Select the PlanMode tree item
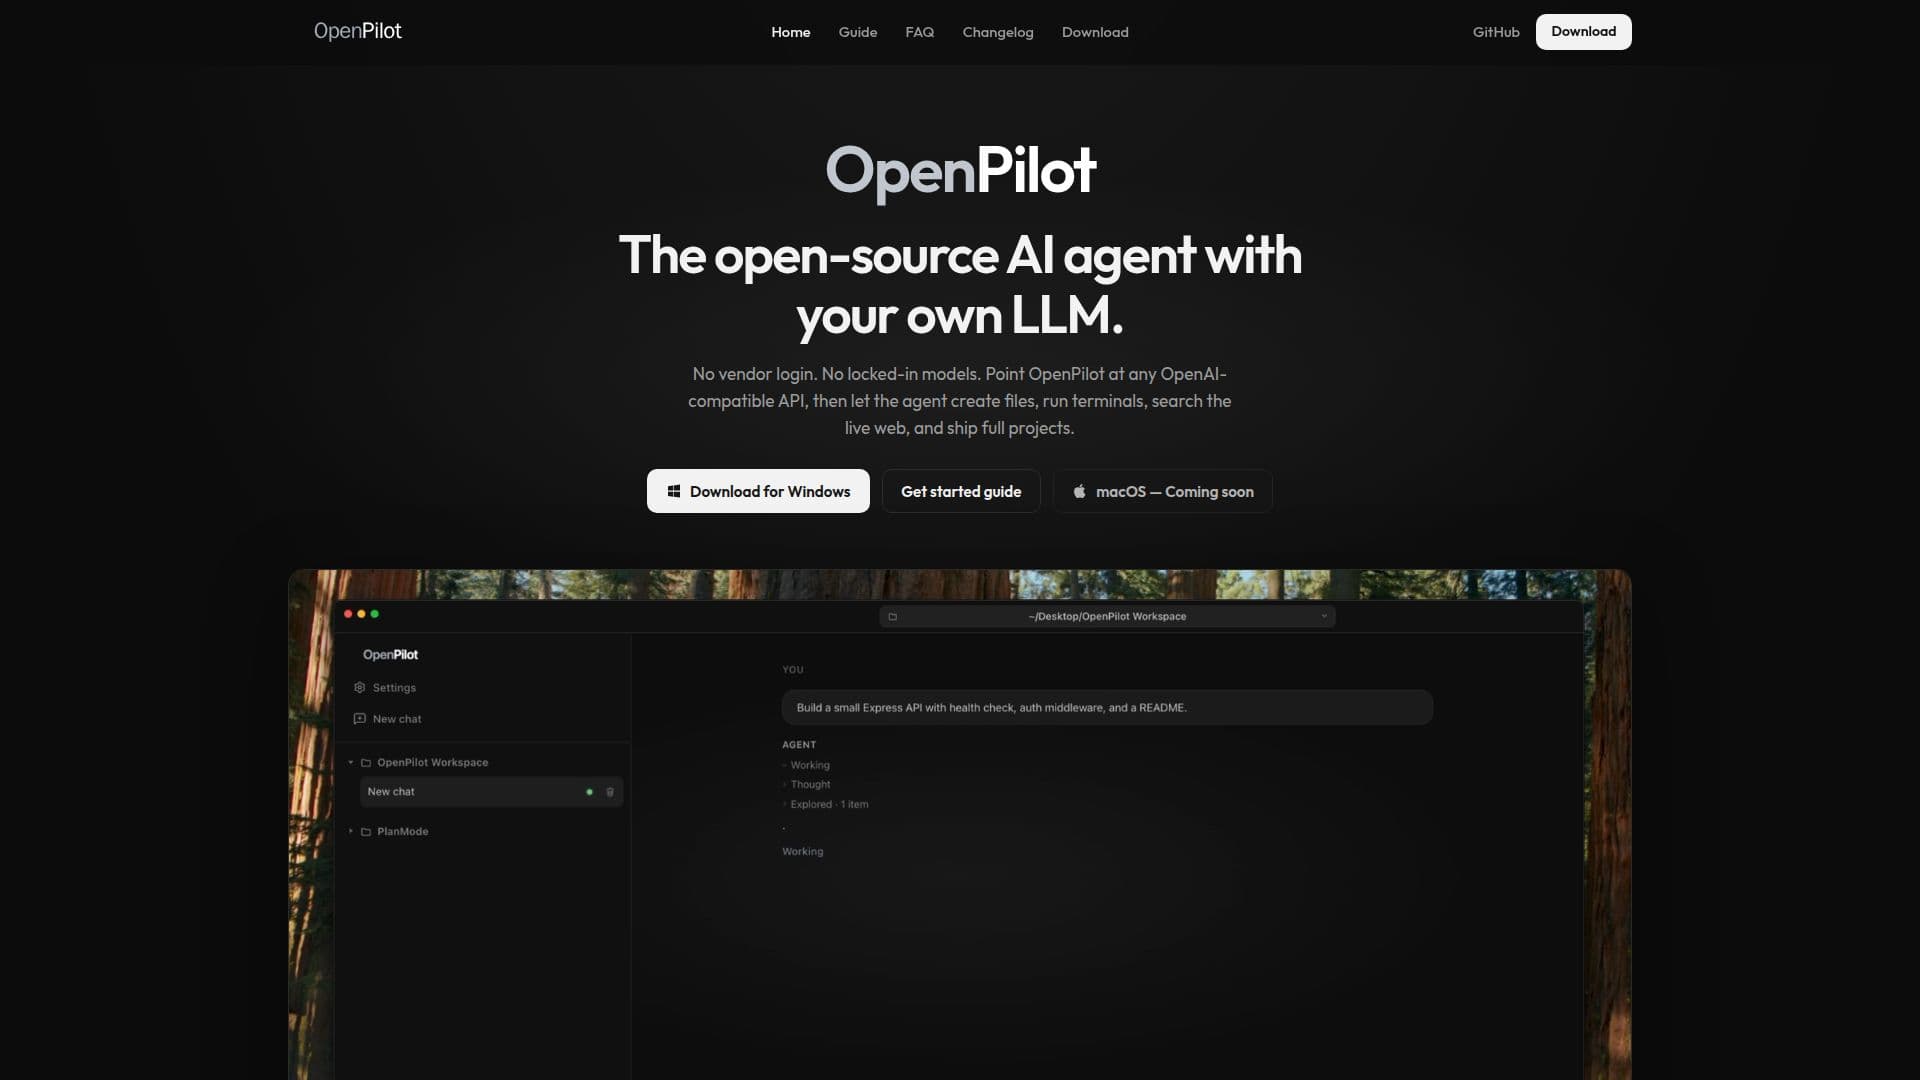Screen dimensions: 1920x1080 (402, 831)
